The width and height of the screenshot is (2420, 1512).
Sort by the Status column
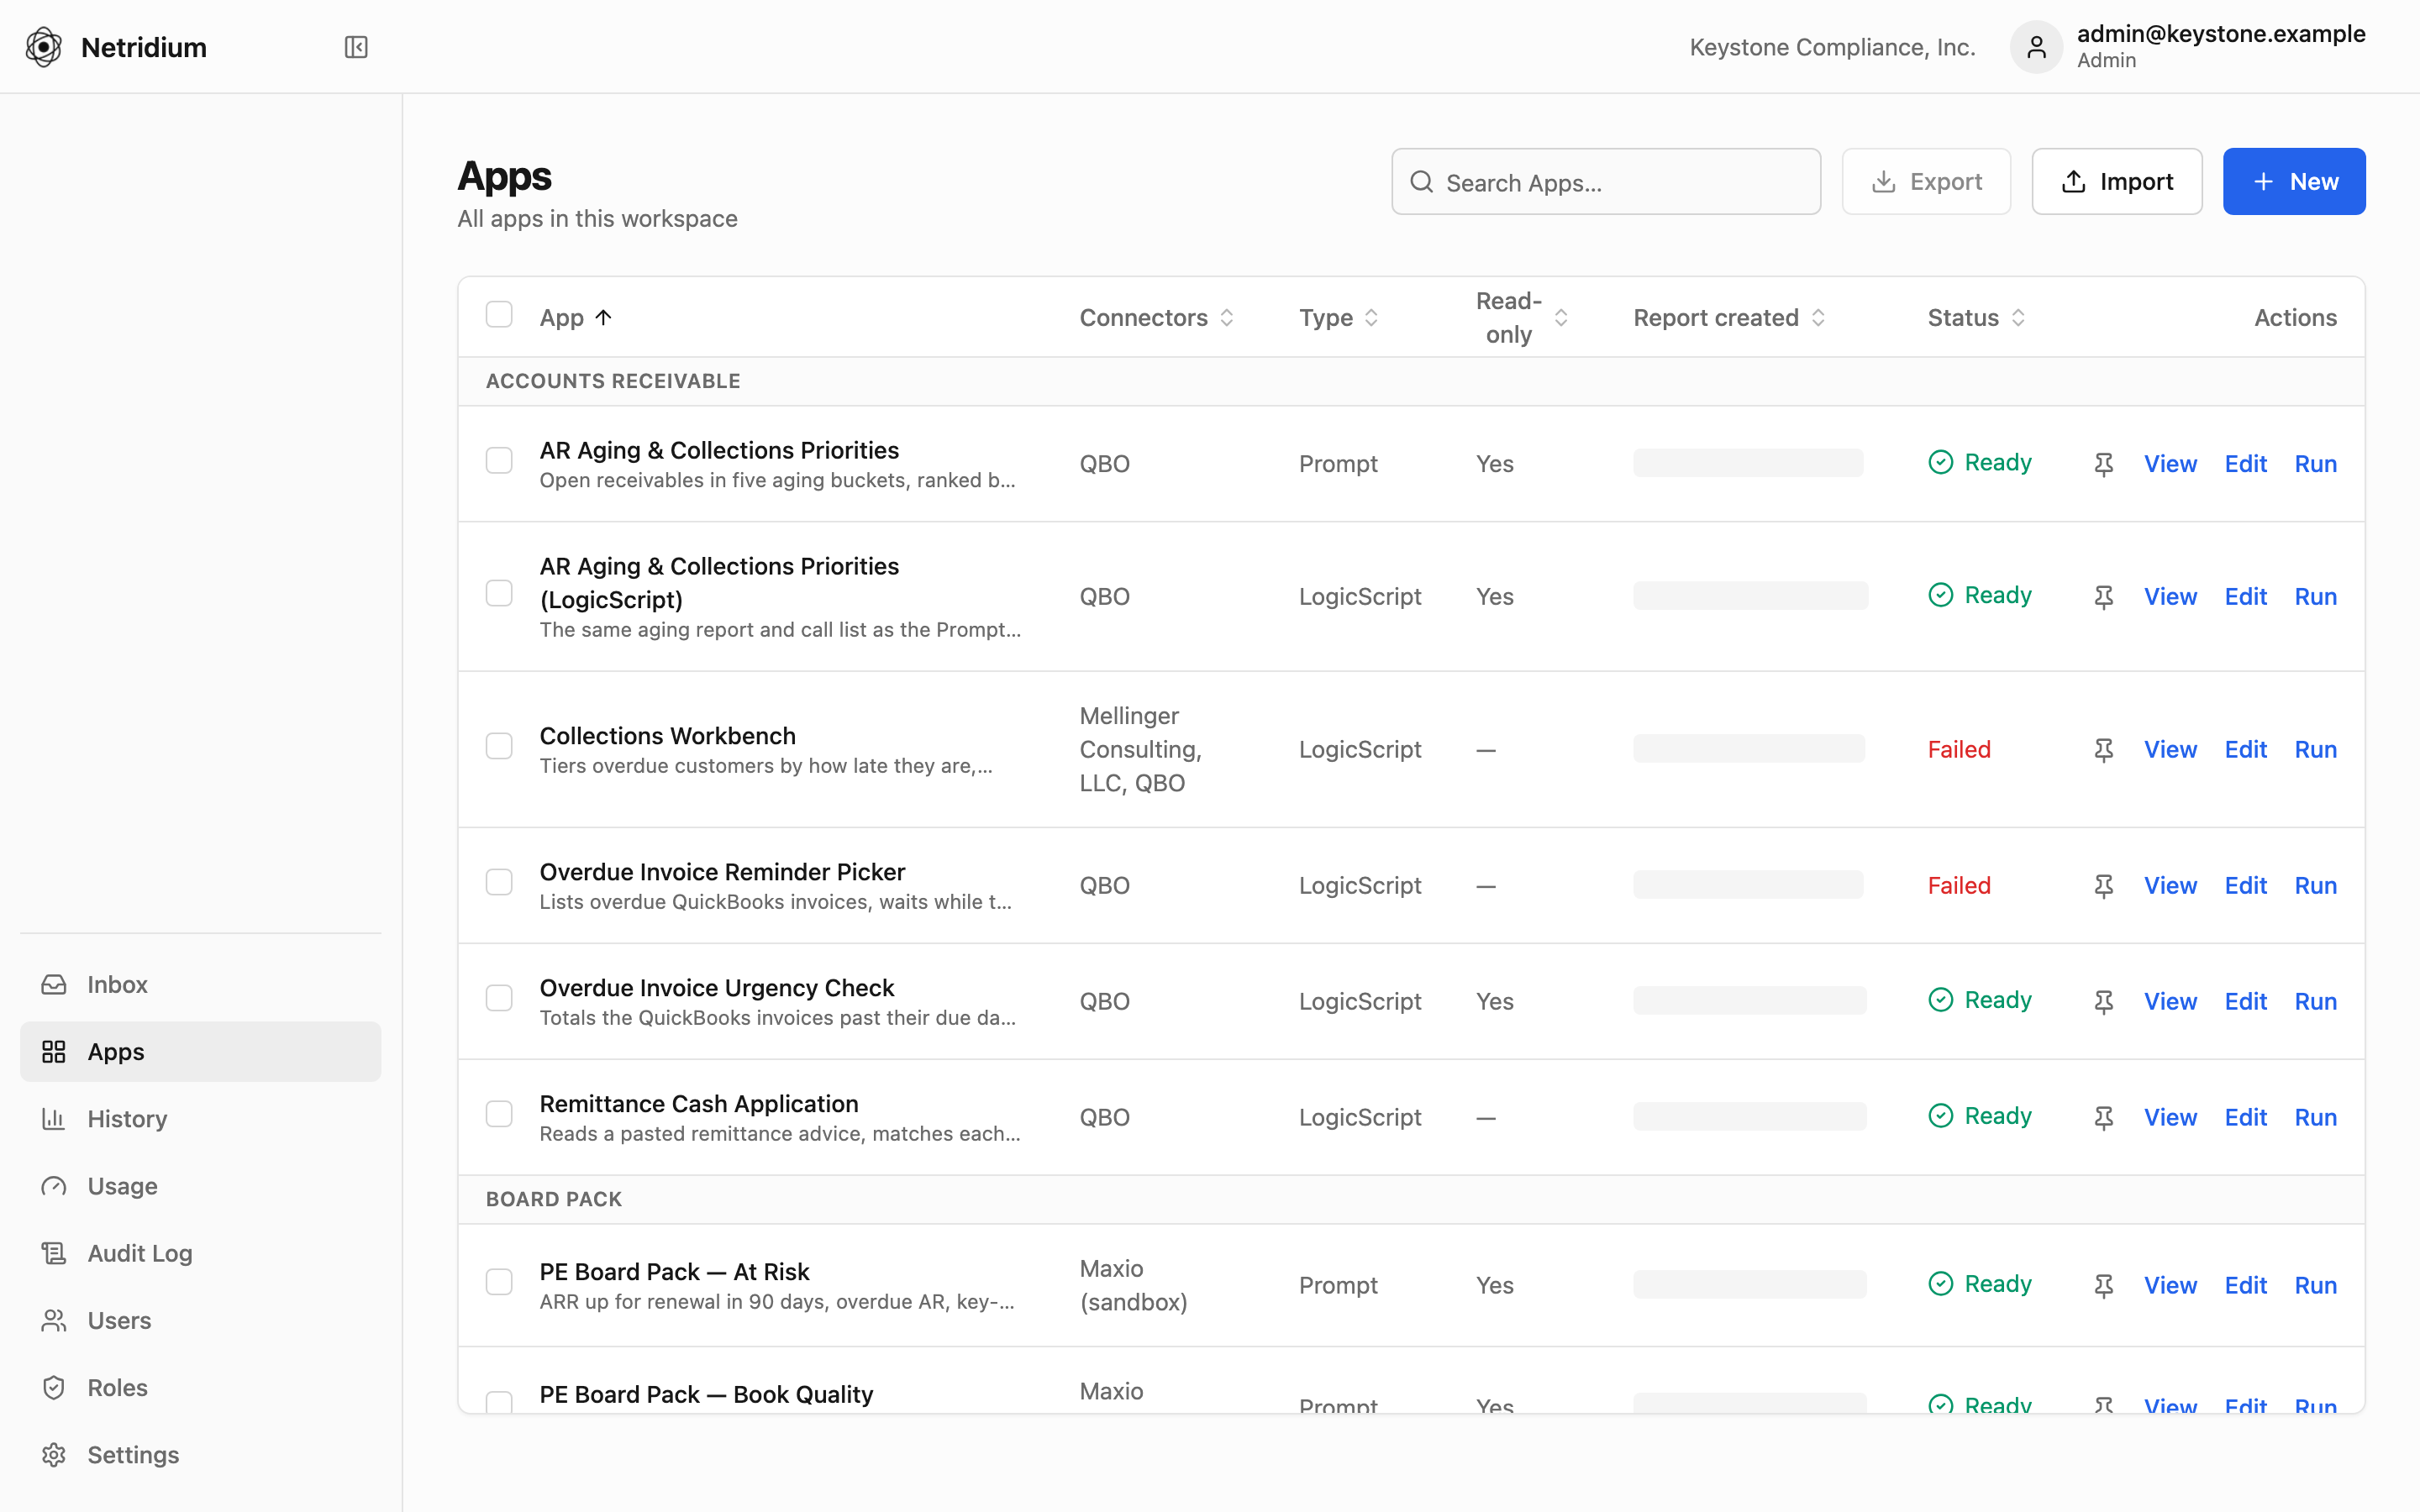tap(1977, 318)
